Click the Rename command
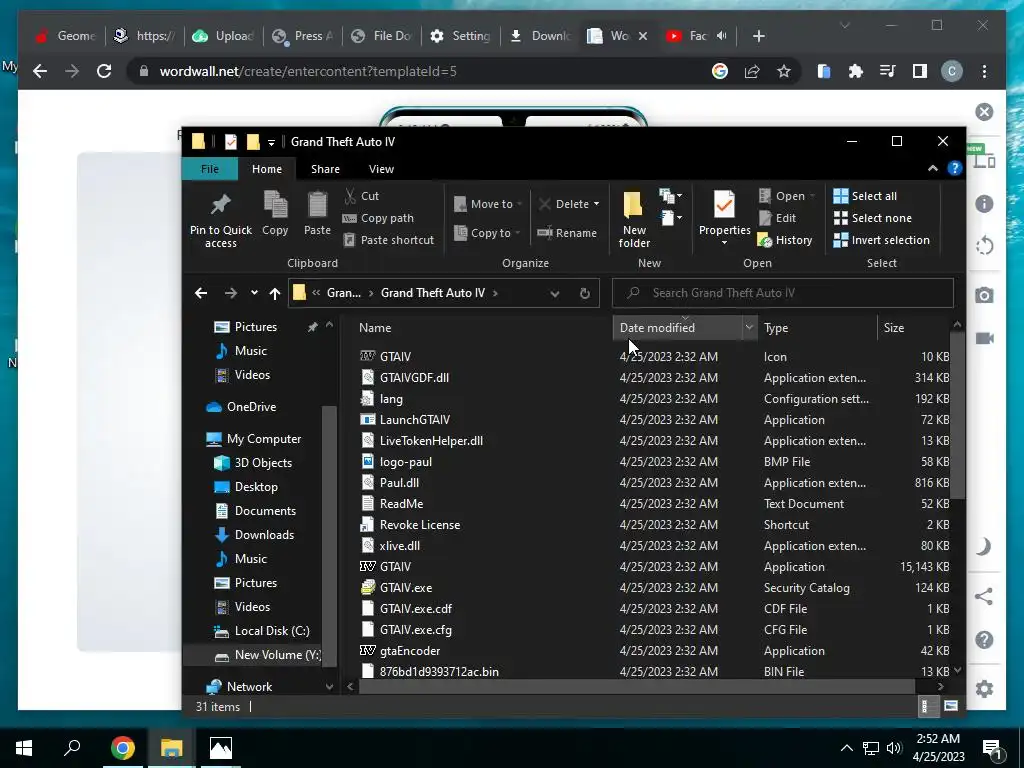1024x768 pixels. pyautogui.click(x=567, y=232)
